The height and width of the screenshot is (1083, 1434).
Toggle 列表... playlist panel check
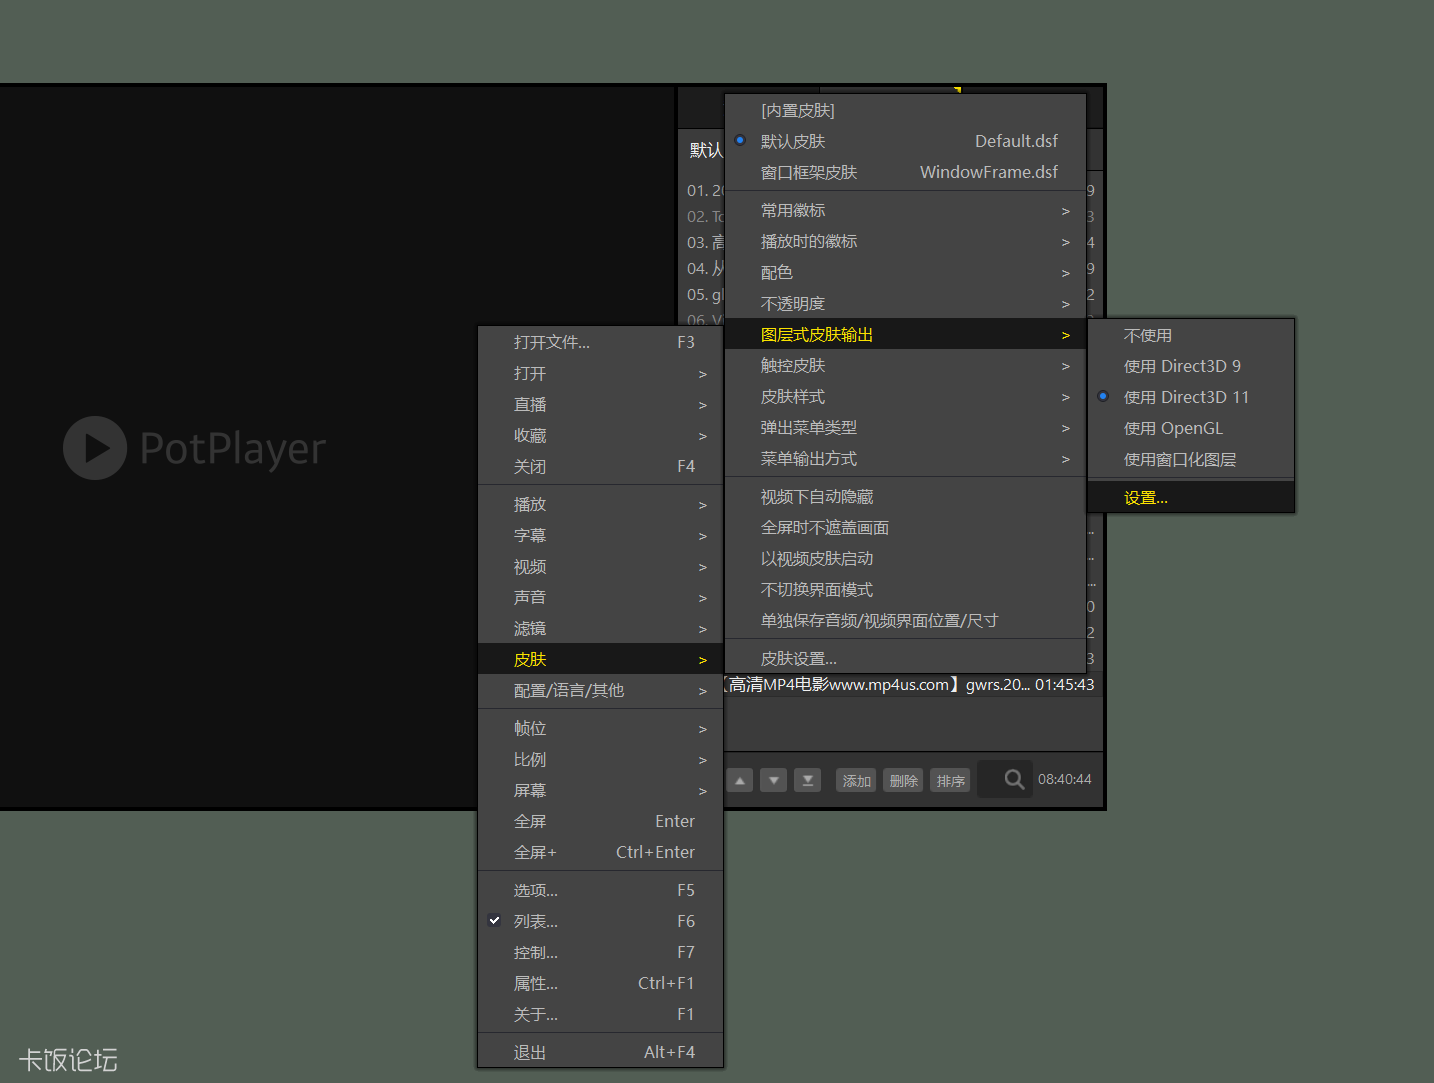point(600,921)
